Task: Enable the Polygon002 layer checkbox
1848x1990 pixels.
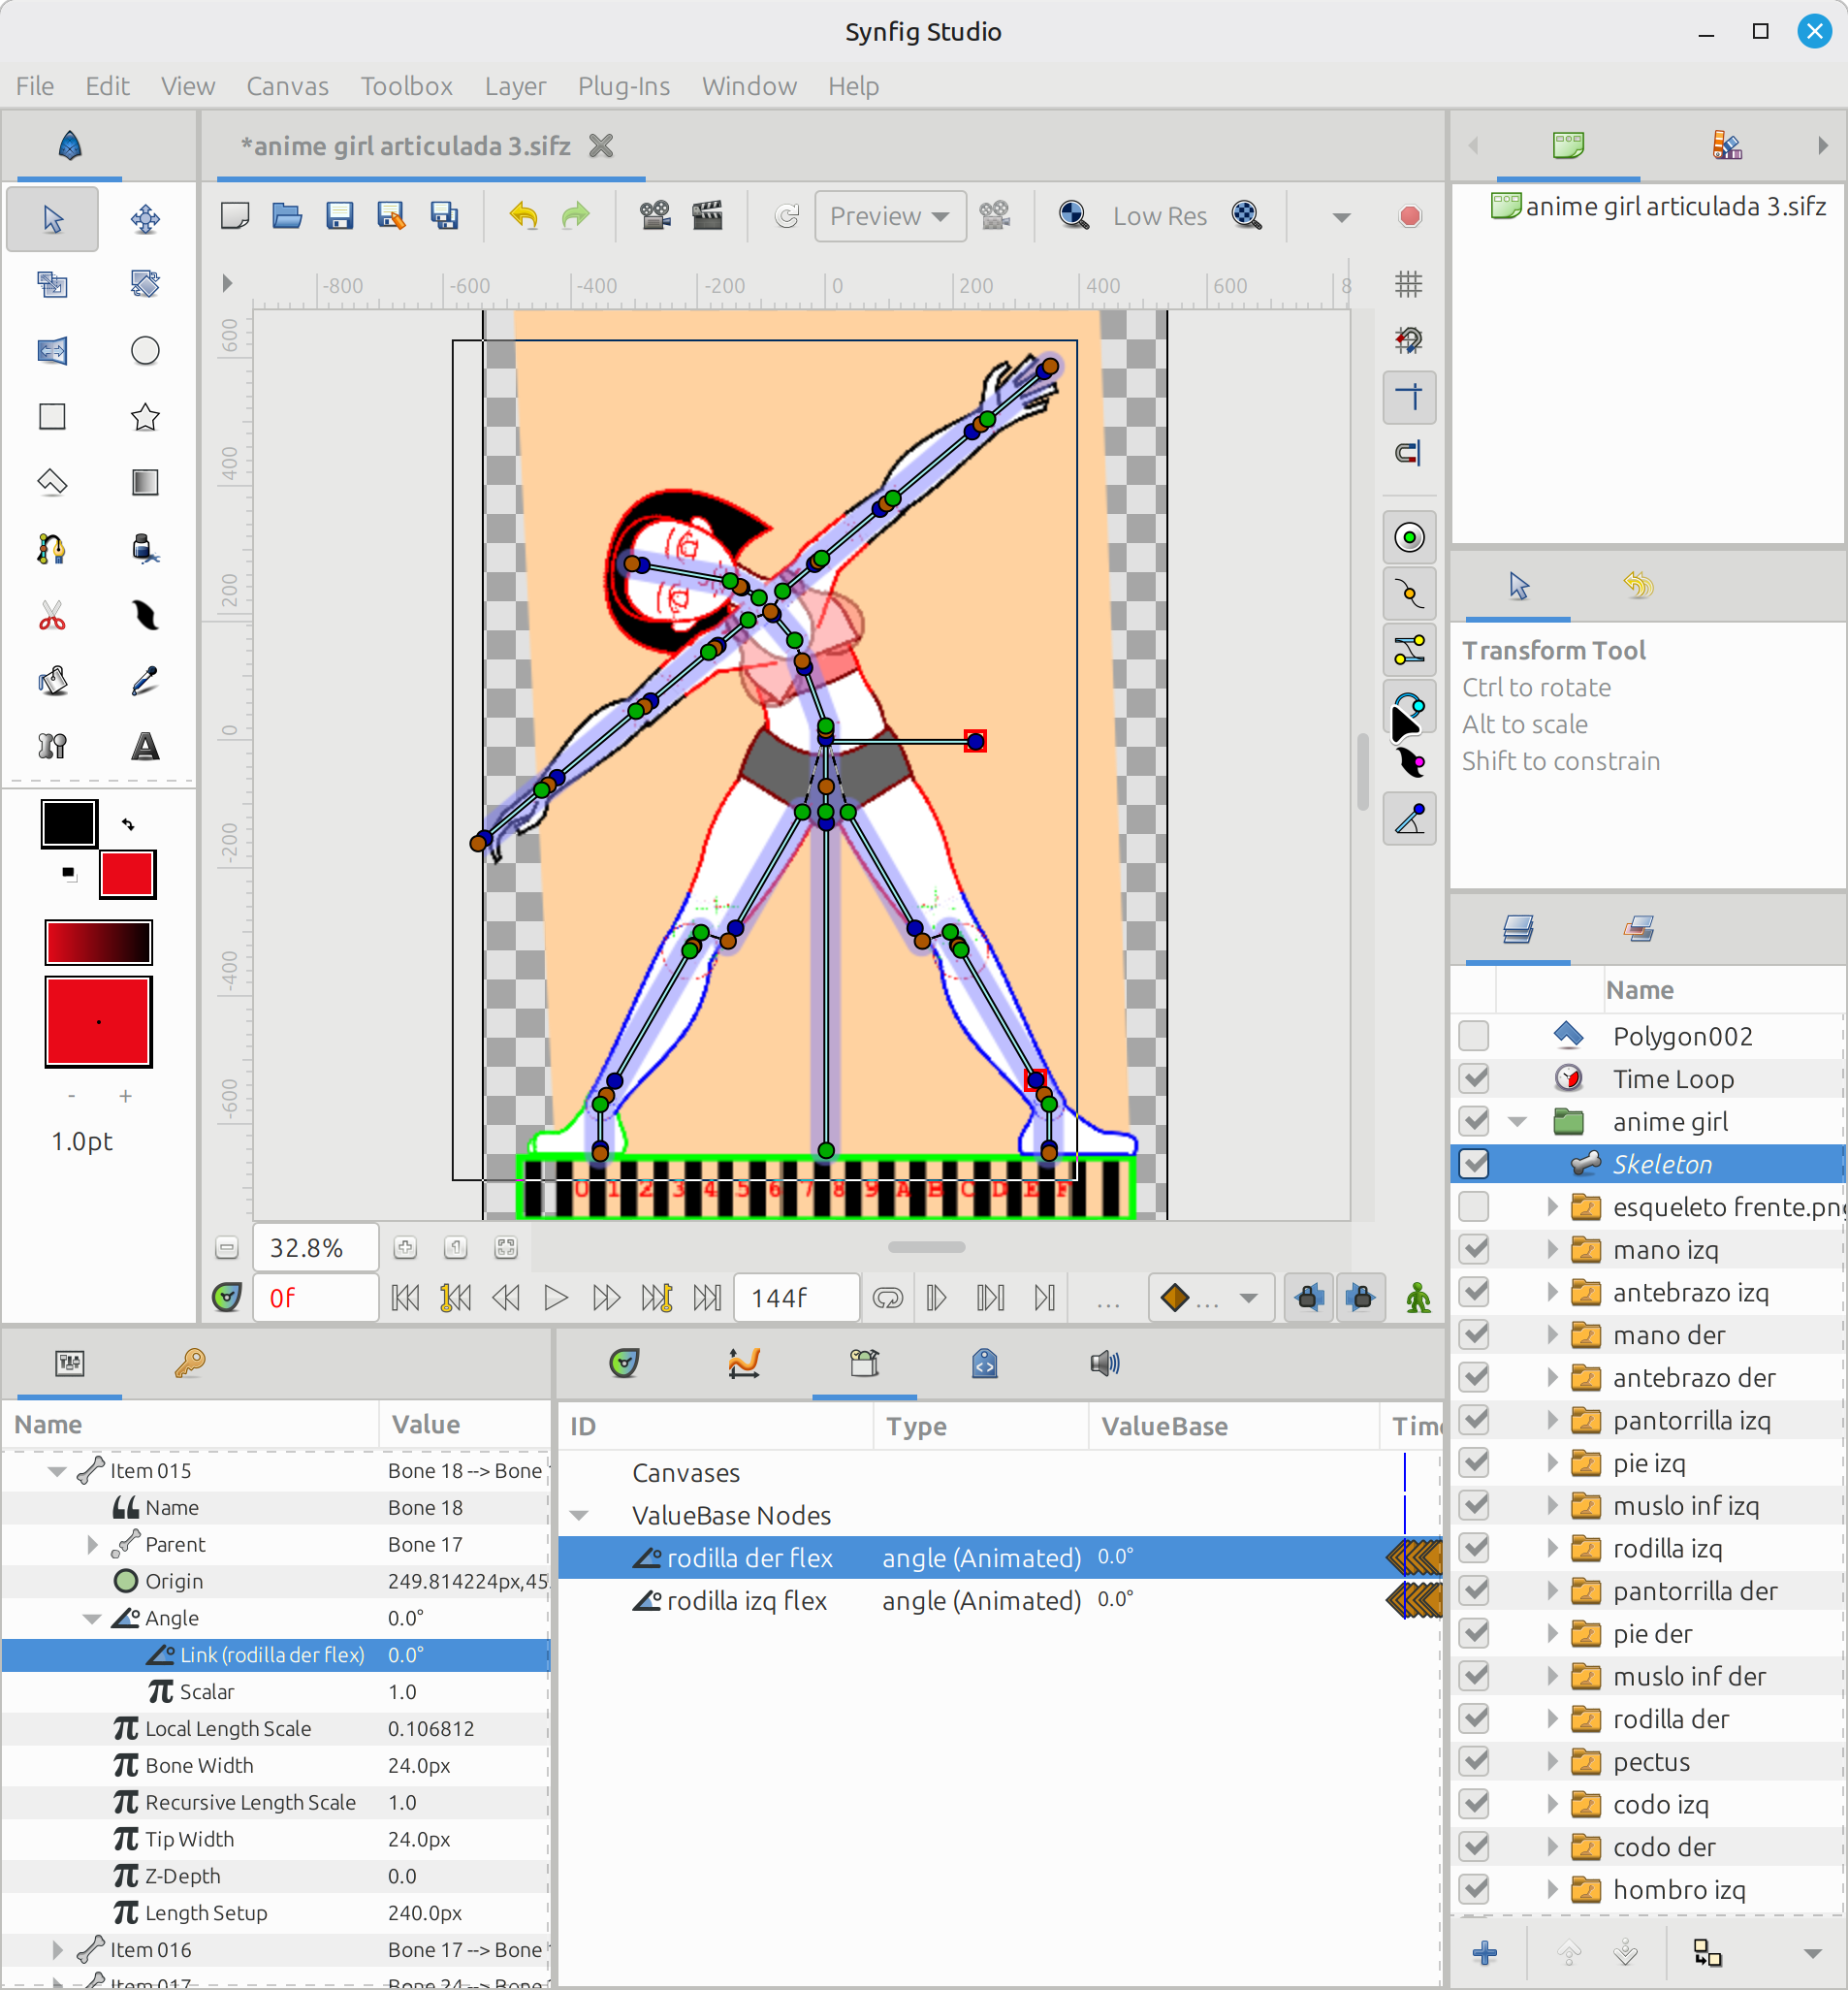Action: 1473,1036
